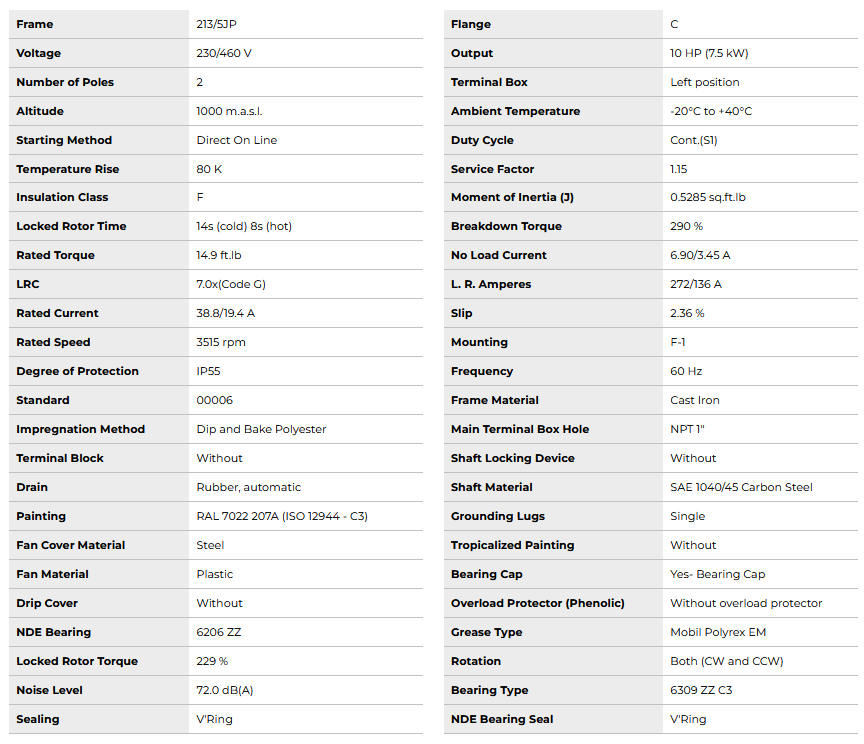
Task: Select the Moment of Inertia (J) label
Action: click(512, 197)
